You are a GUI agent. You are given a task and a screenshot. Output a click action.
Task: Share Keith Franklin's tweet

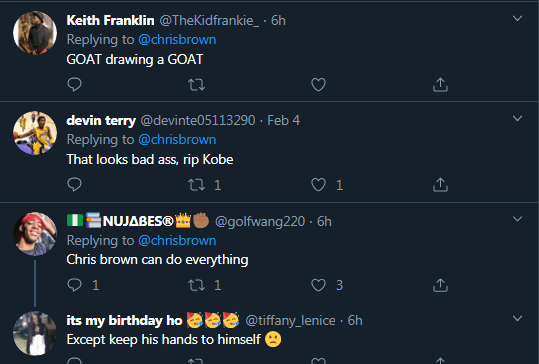(440, 85)
